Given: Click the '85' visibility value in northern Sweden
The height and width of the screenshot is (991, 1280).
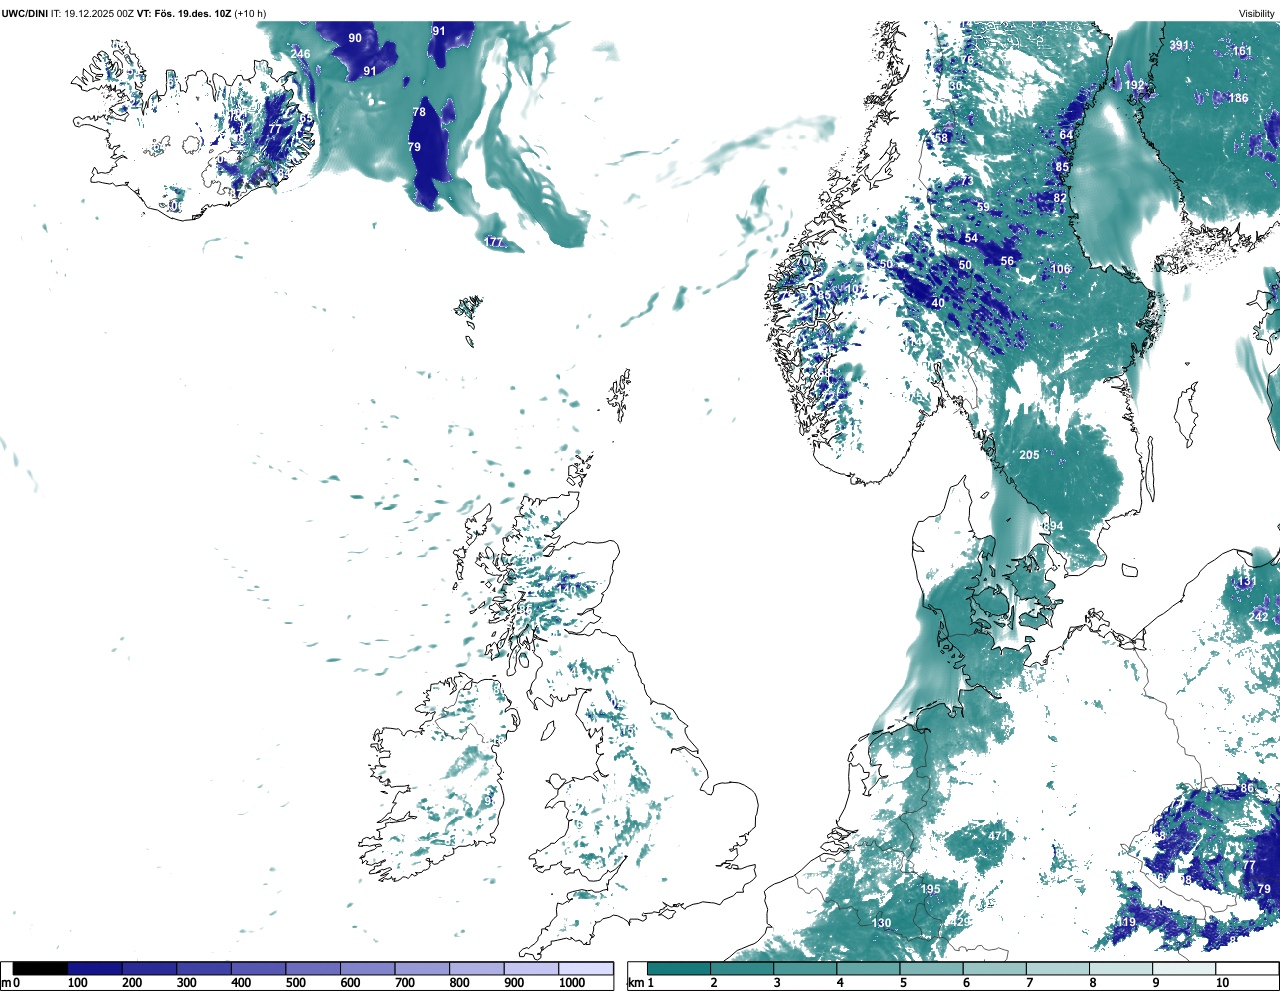Looking at the screenshot, I should point(1062,167).
